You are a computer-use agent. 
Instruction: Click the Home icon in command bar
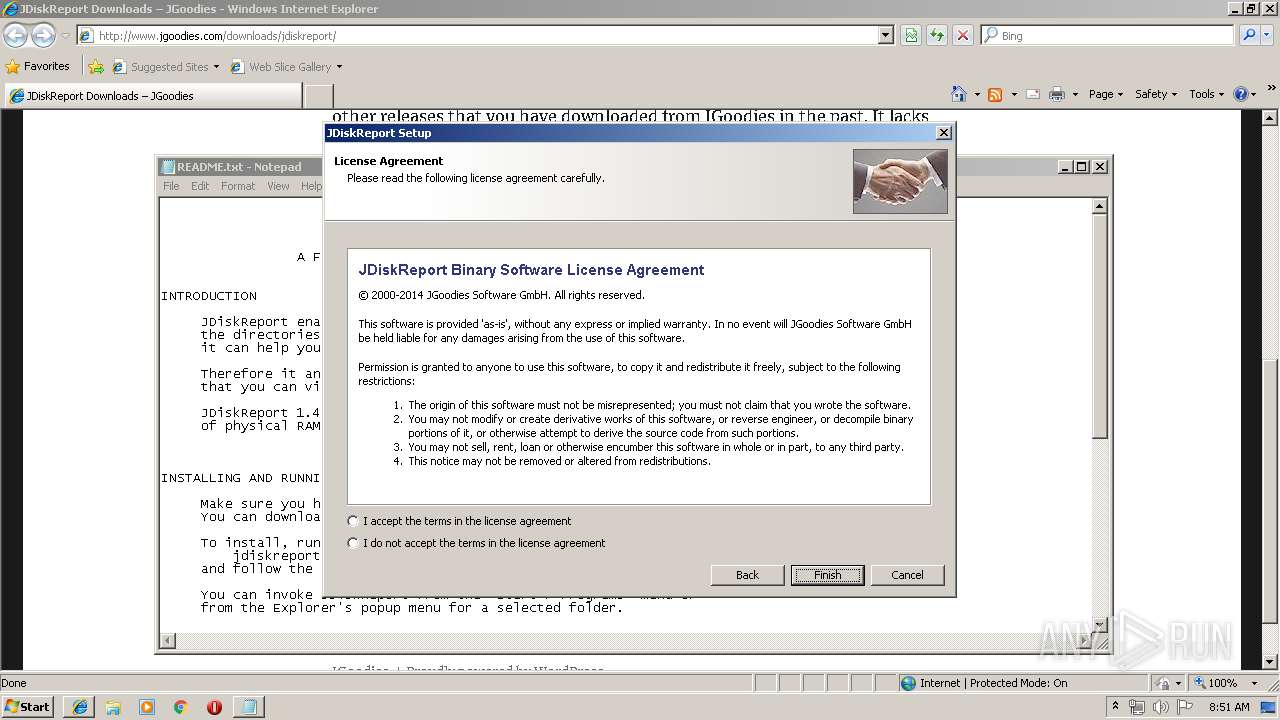(x=959, y=94)
